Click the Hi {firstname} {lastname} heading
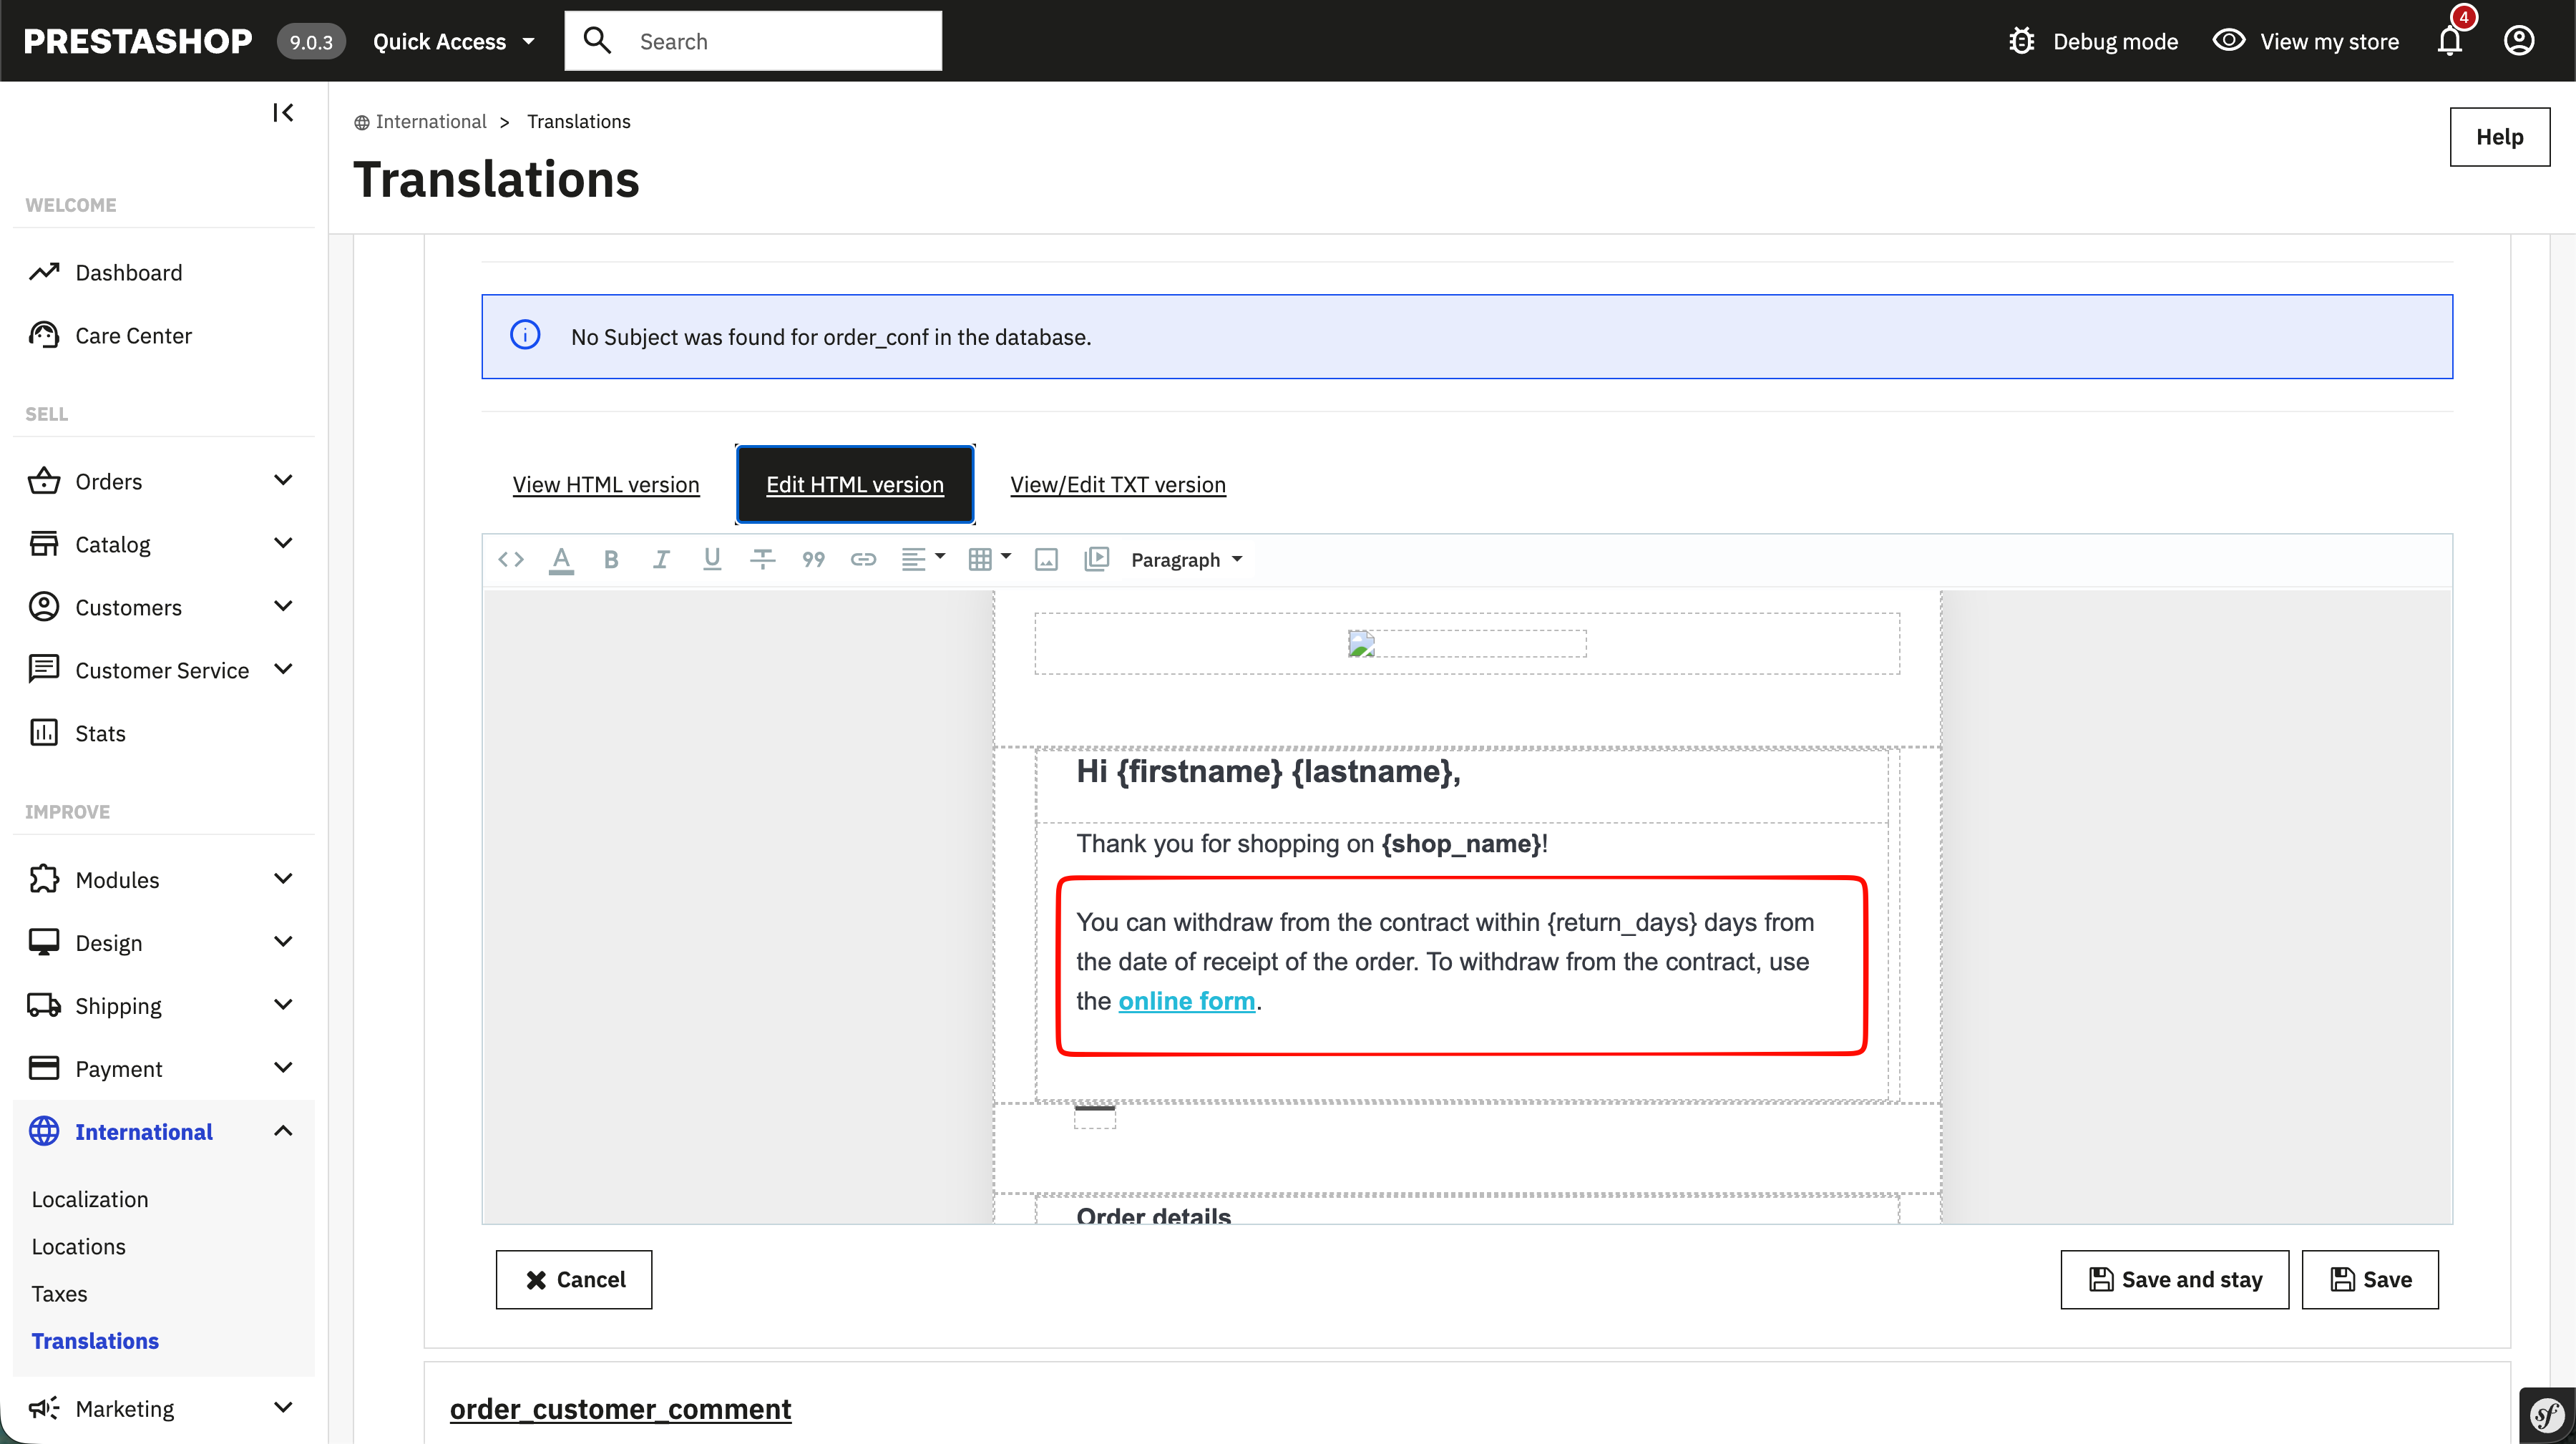 coord(1268,771)
